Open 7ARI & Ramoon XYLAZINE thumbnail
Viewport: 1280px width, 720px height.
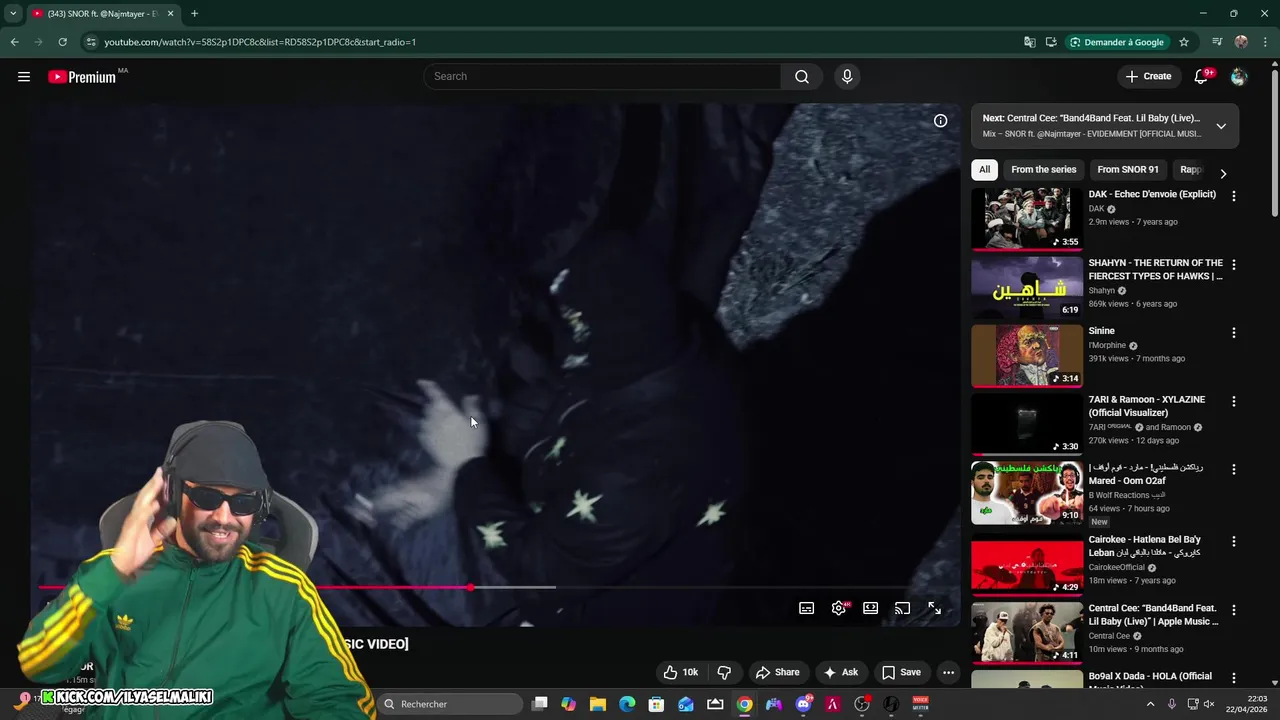pos(1027,424)
